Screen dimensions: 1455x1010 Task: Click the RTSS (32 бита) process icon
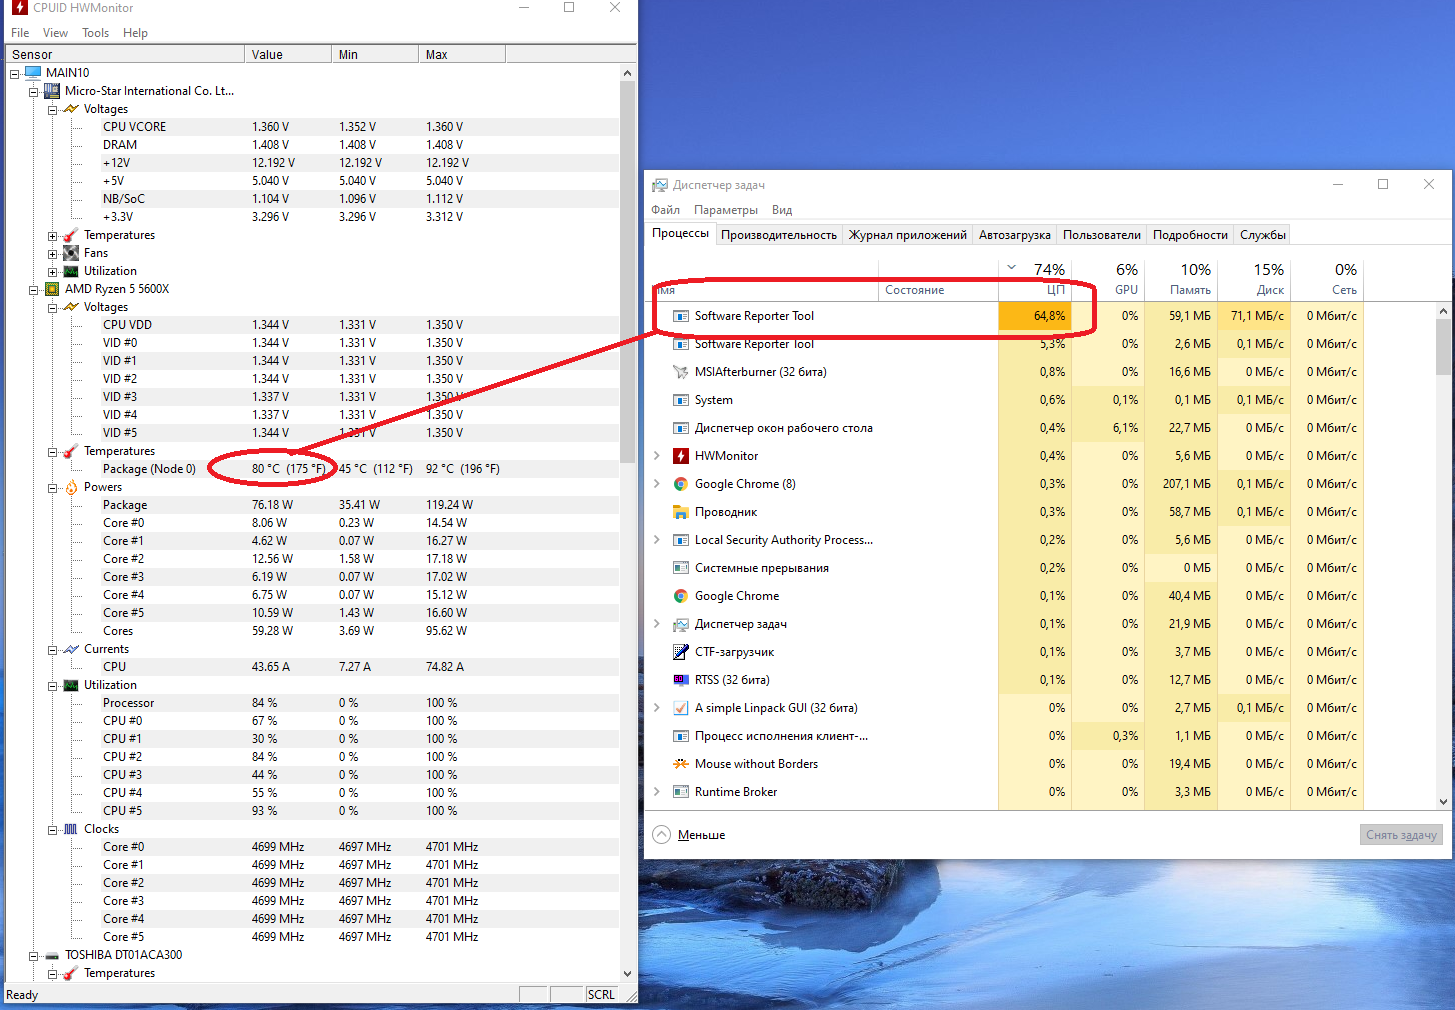[x=681, y=680]
